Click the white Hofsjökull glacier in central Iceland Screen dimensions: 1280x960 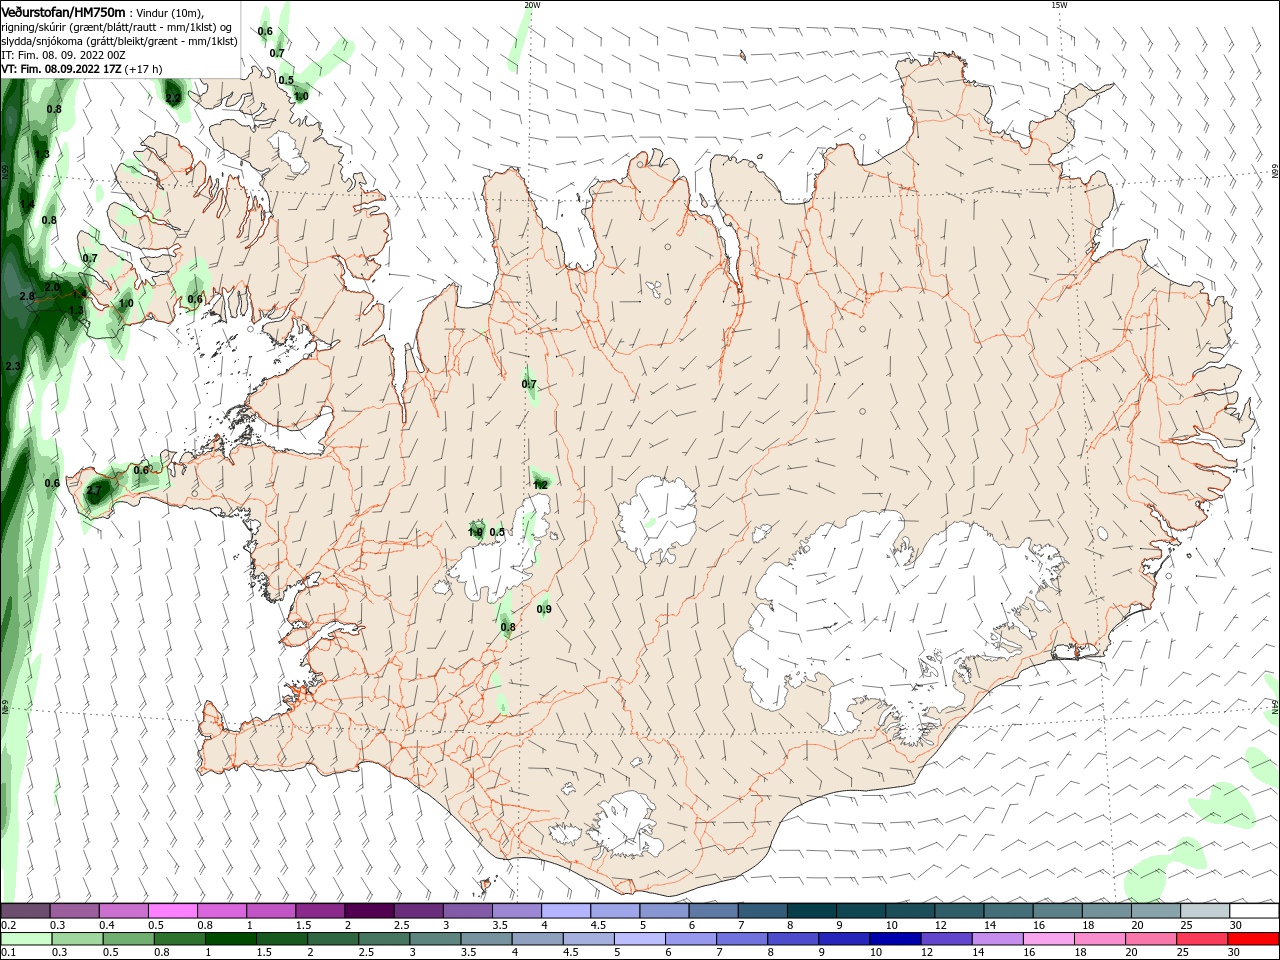(656, 520)
